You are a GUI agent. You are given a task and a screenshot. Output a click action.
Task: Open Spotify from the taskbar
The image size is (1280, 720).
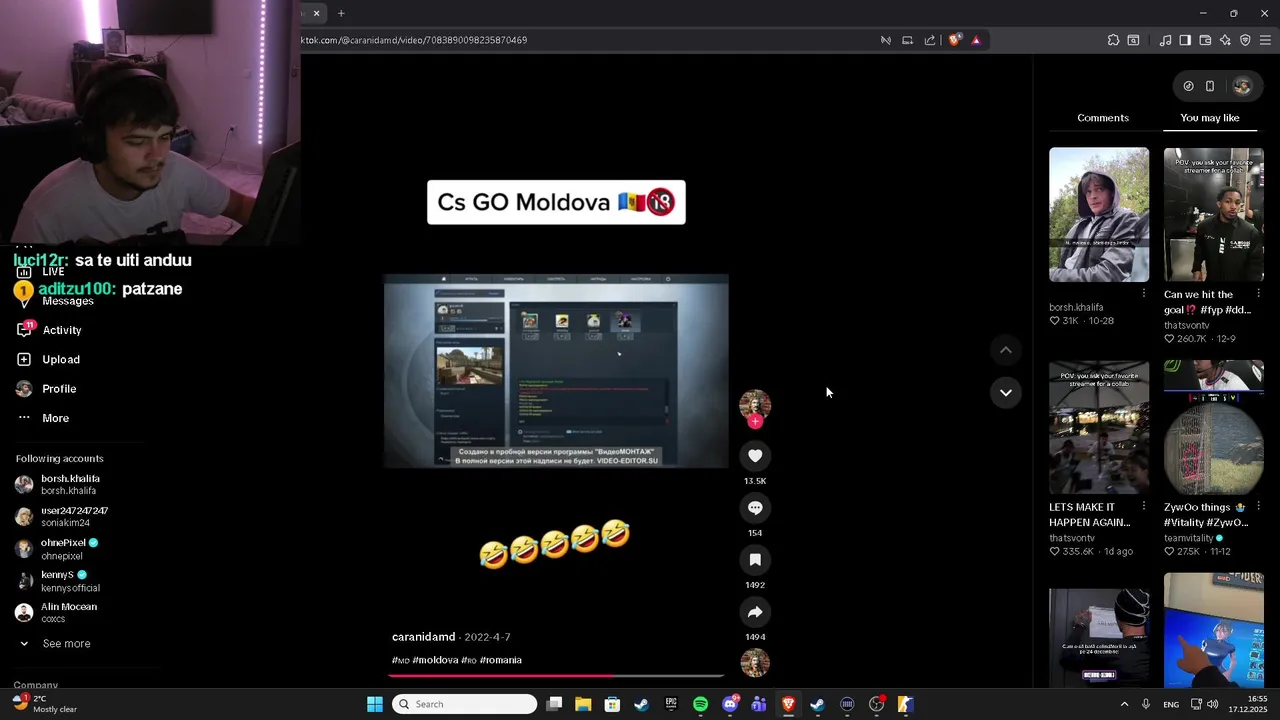(x=700, y=704)
